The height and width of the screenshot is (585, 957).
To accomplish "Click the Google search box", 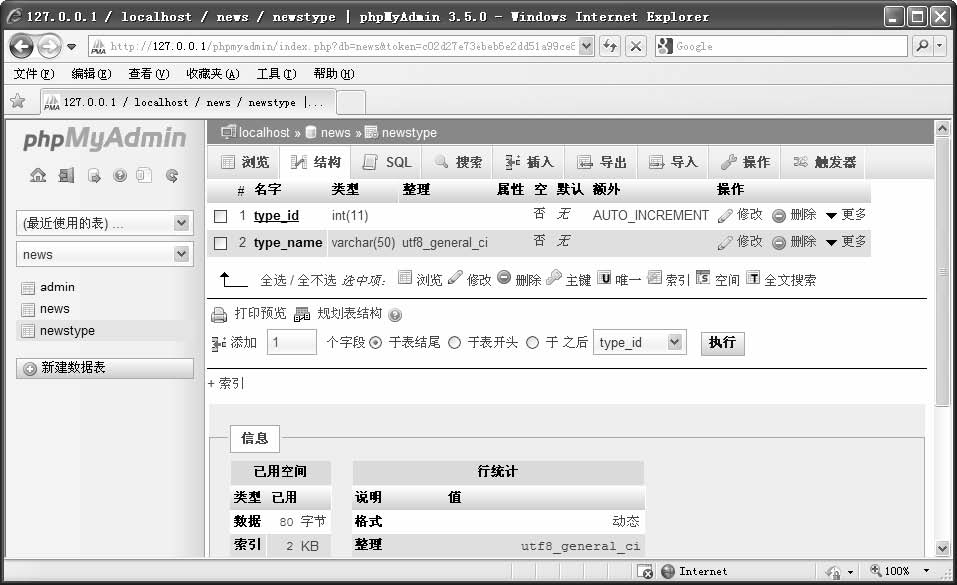I will pos(781,46).
